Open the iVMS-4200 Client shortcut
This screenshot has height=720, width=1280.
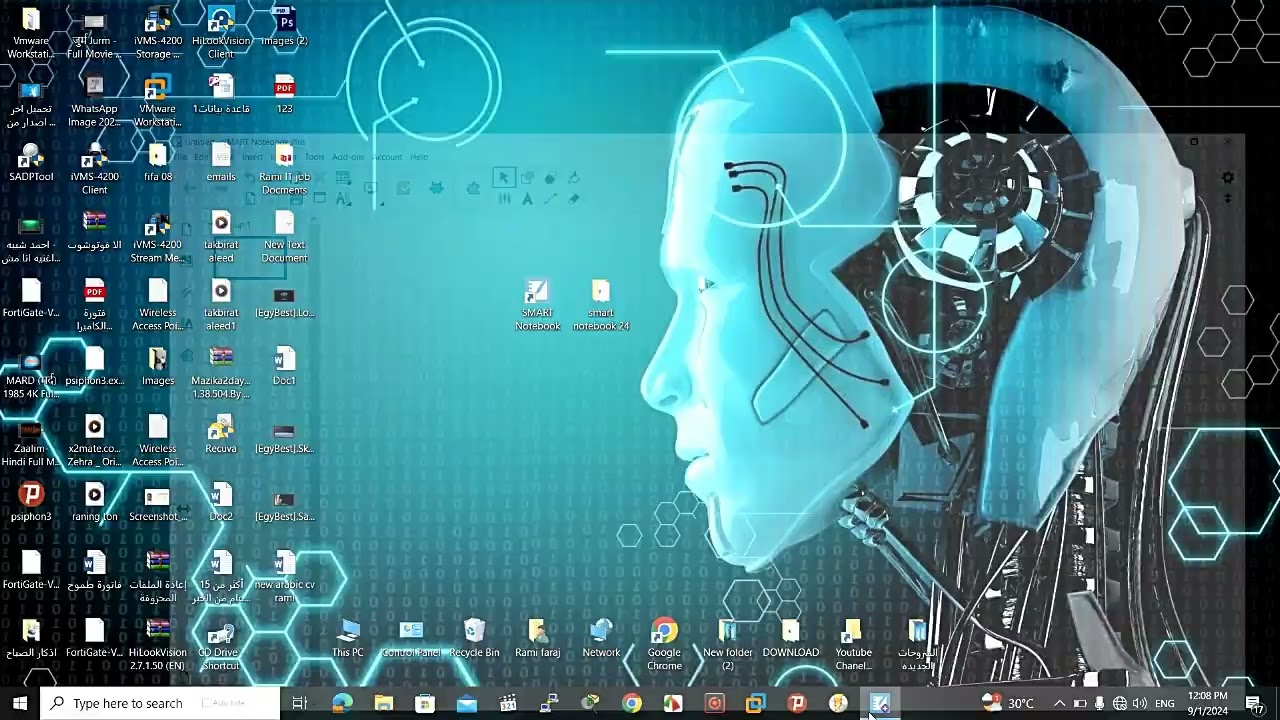coord(94,169)
